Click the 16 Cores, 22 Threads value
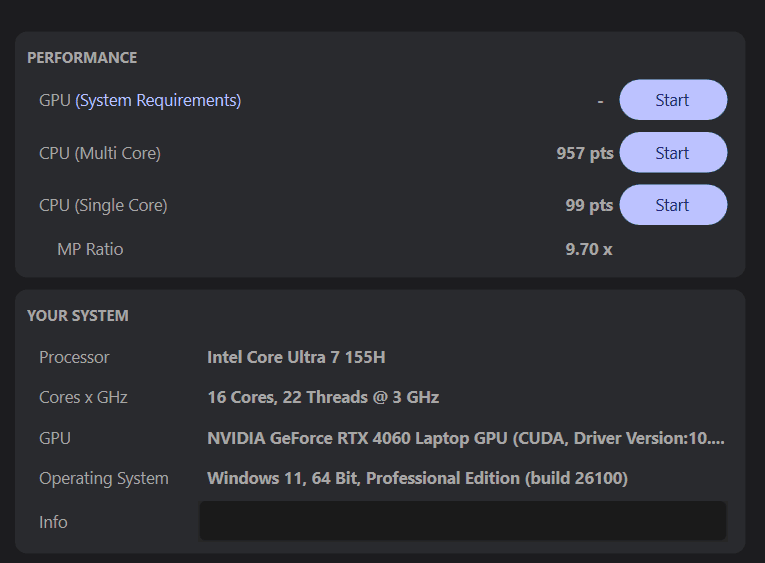The height and width of the screenshot is (563, 765). coord(323,397)
